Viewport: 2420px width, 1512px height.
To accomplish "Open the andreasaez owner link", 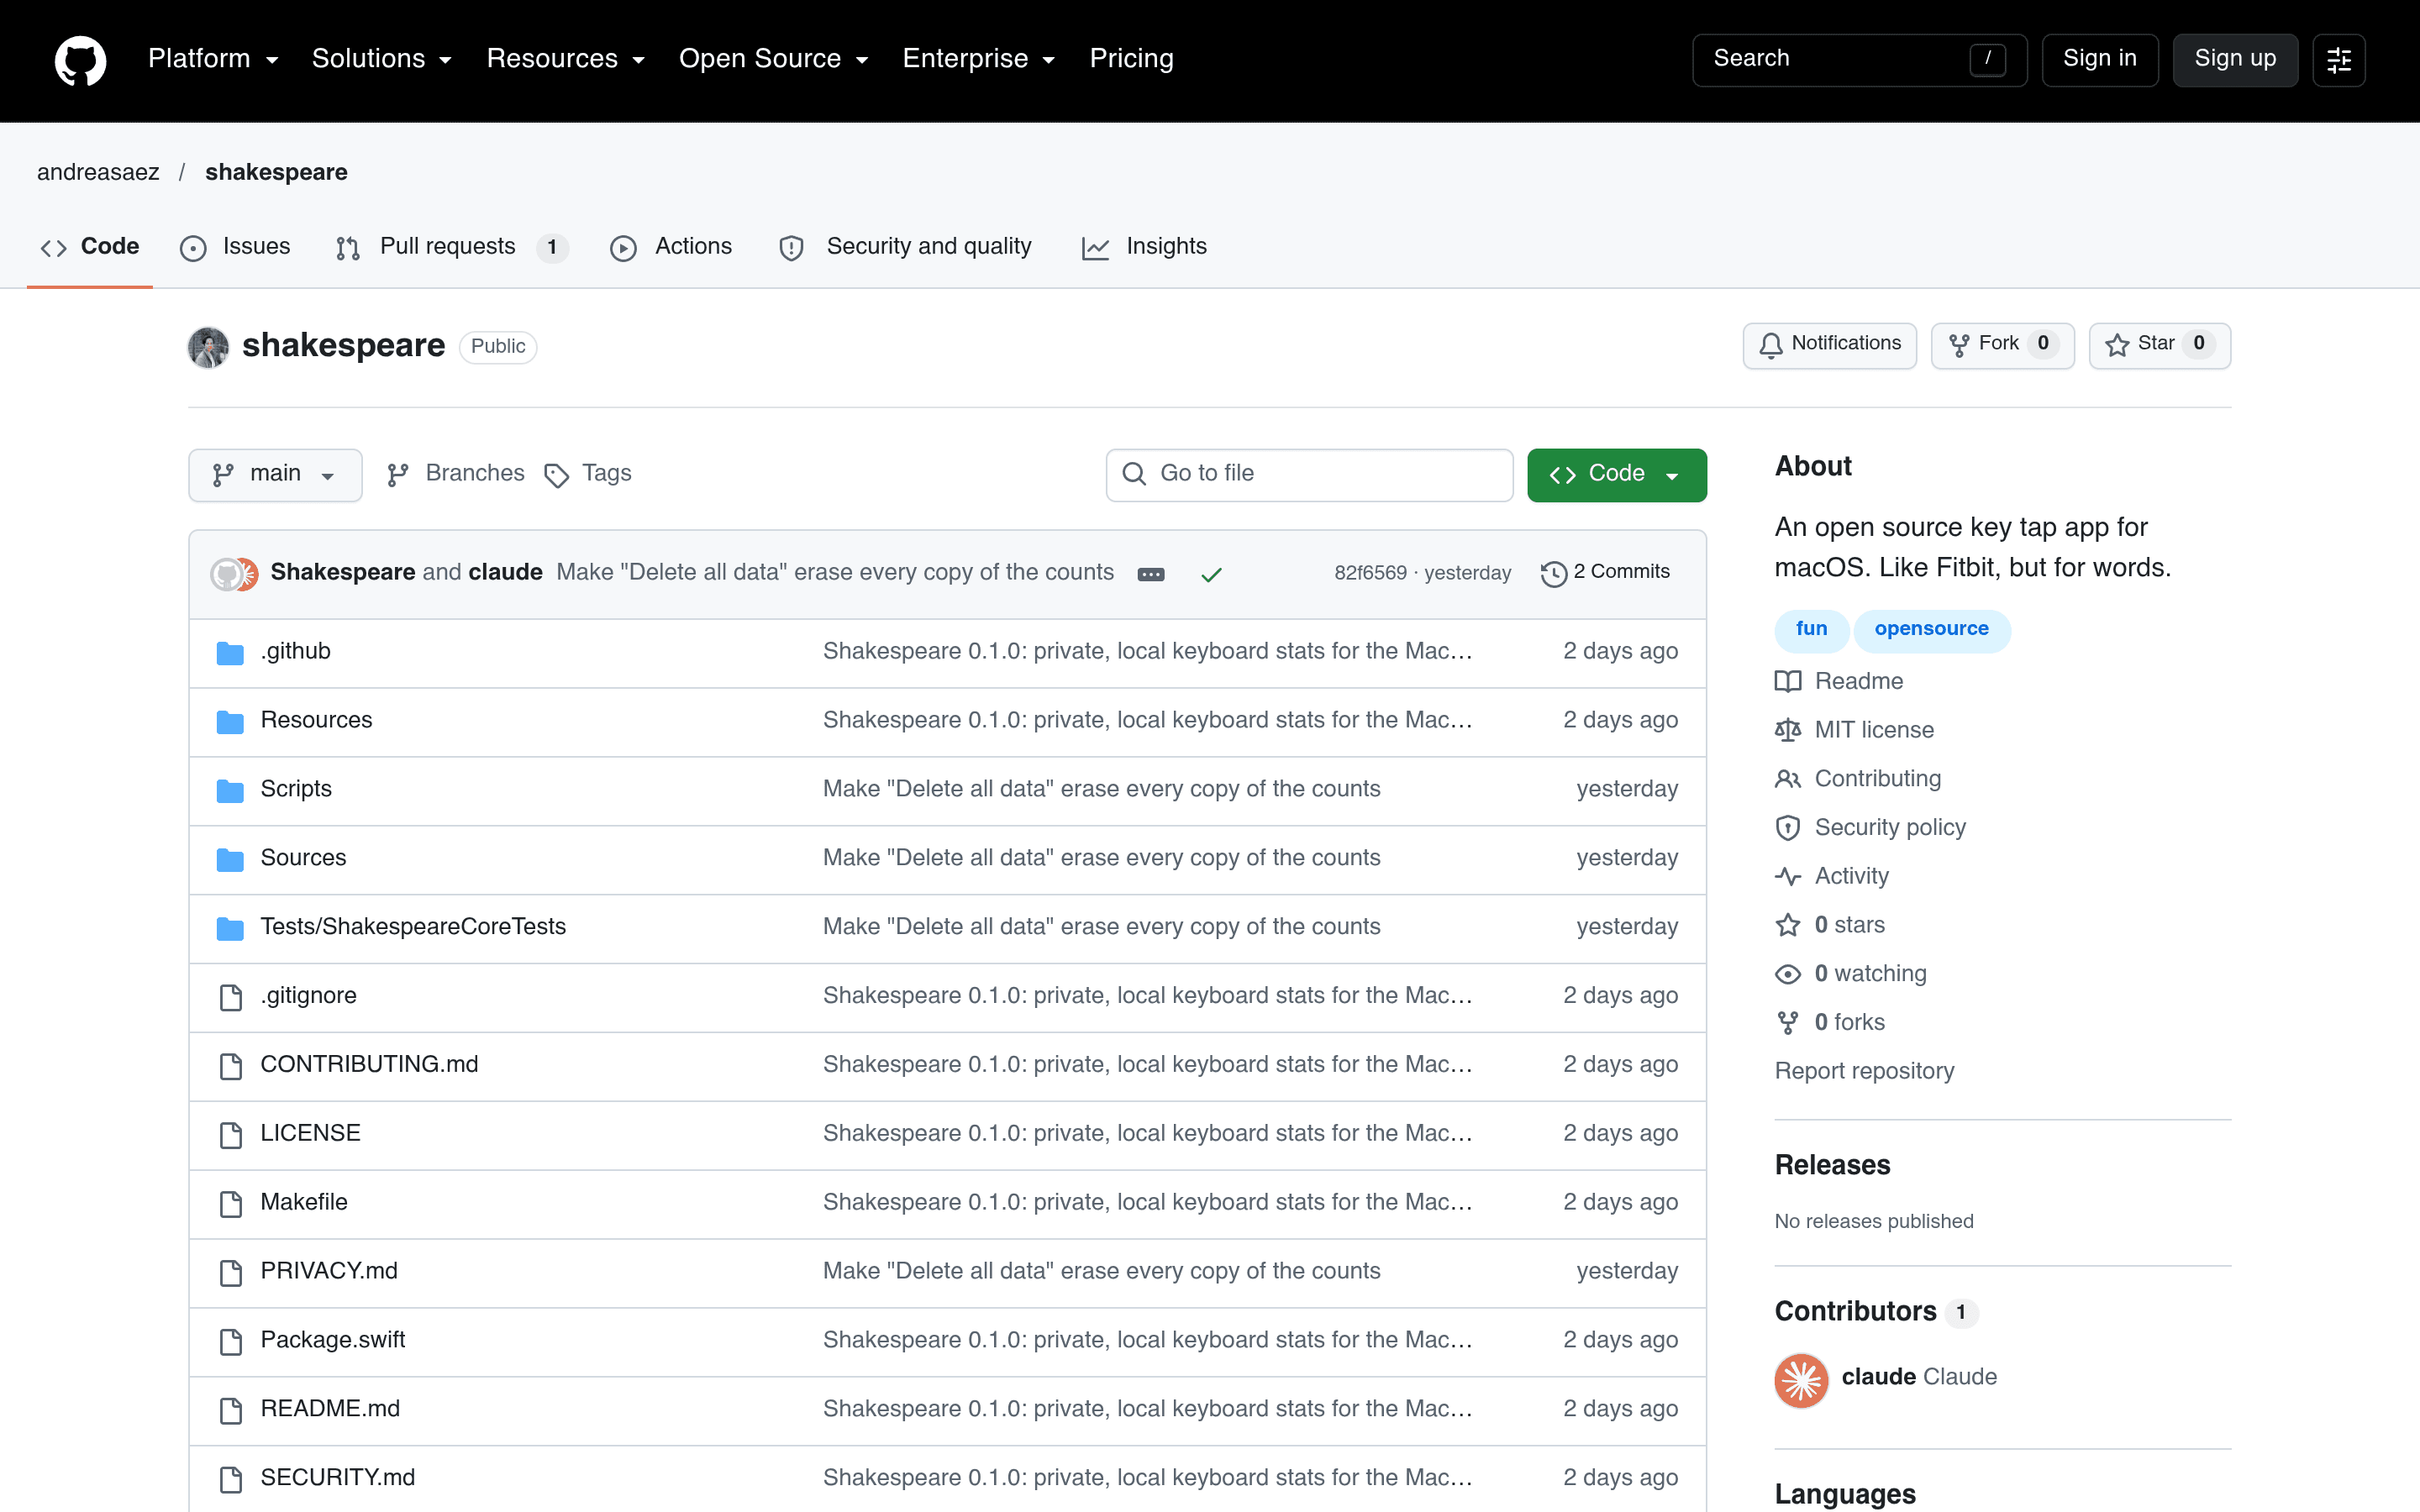I will (98, 172).
